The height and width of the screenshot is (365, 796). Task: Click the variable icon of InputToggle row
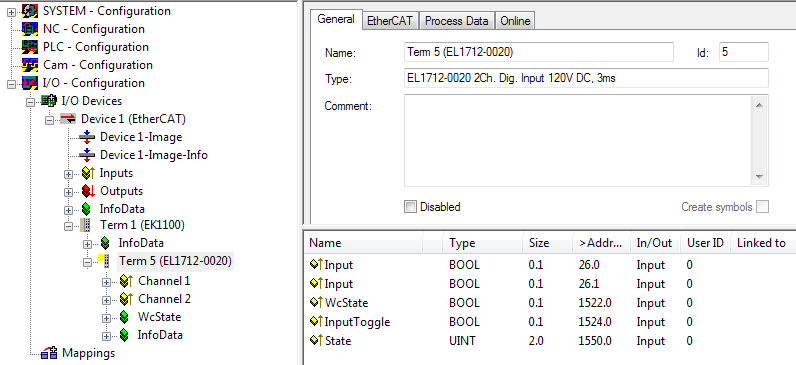pyautogui.click(x=316, y=322)
